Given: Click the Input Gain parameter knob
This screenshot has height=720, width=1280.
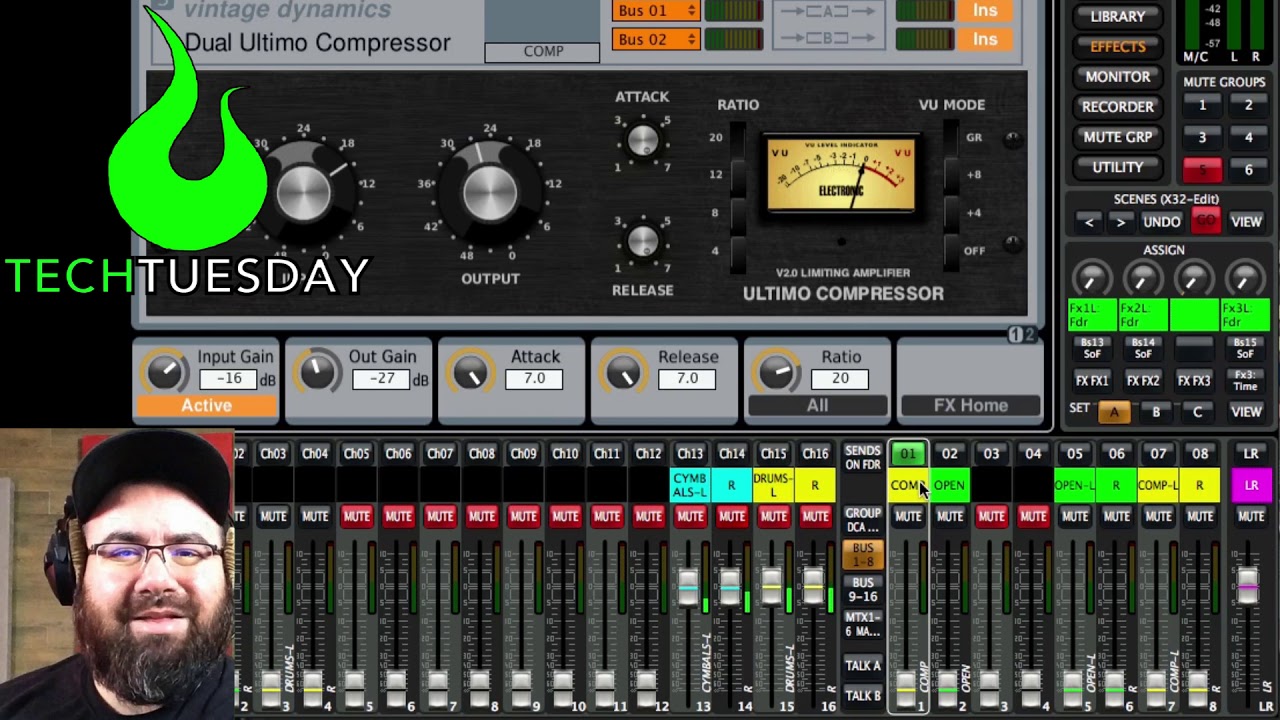Looking at the screenshot, I should pos(166,372).
